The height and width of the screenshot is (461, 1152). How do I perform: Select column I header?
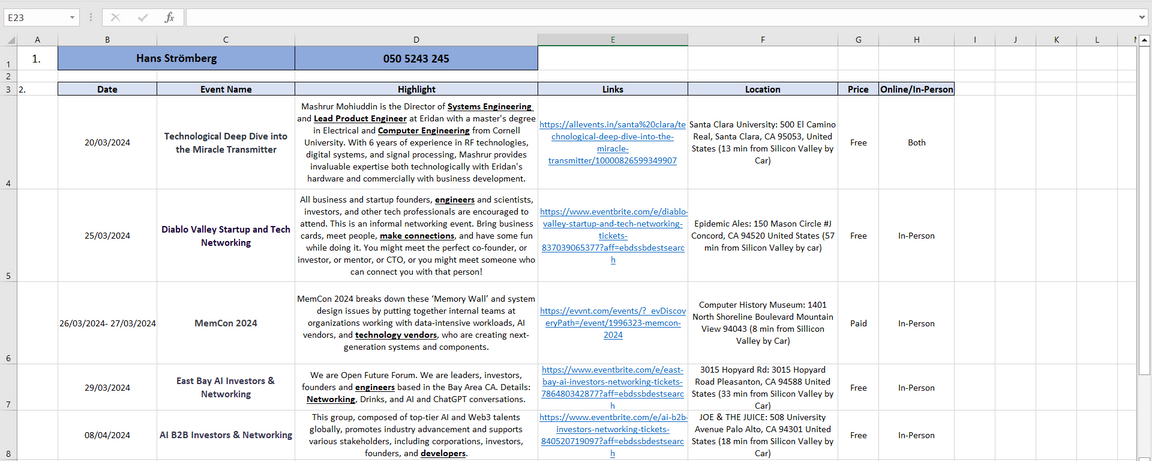pyautogui.click(x=975, y=40)
